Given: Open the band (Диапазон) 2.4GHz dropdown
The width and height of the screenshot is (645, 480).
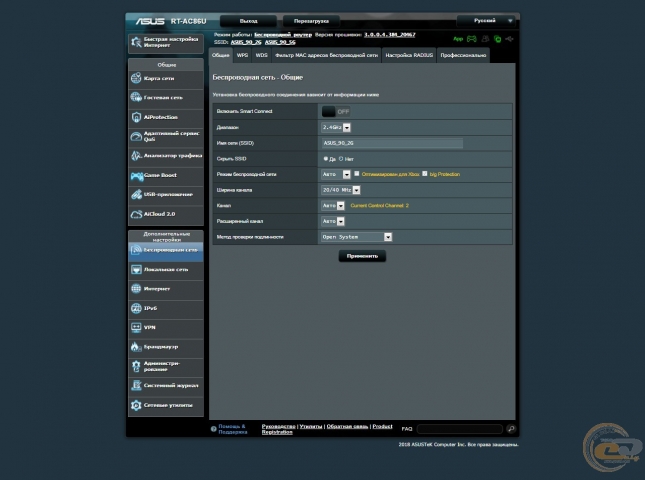Looking at the screenshot, I should (336, 128).
